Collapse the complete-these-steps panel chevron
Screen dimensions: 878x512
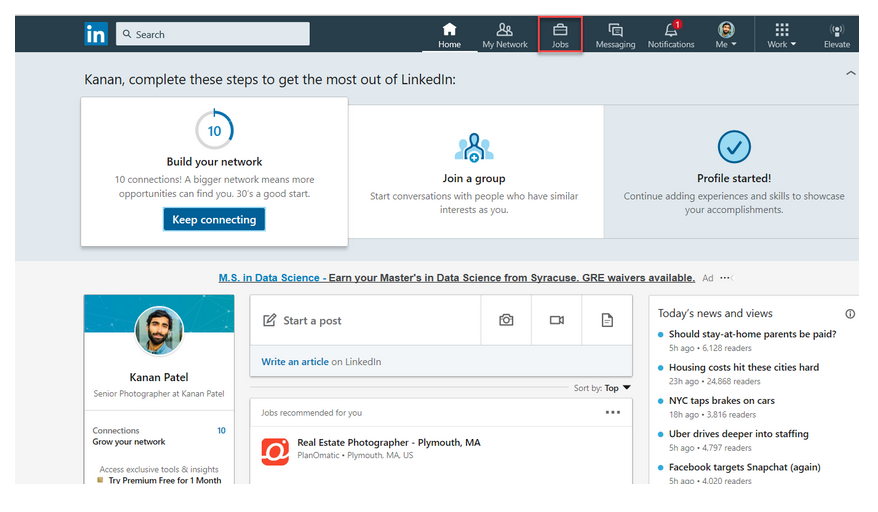(851, 73)
